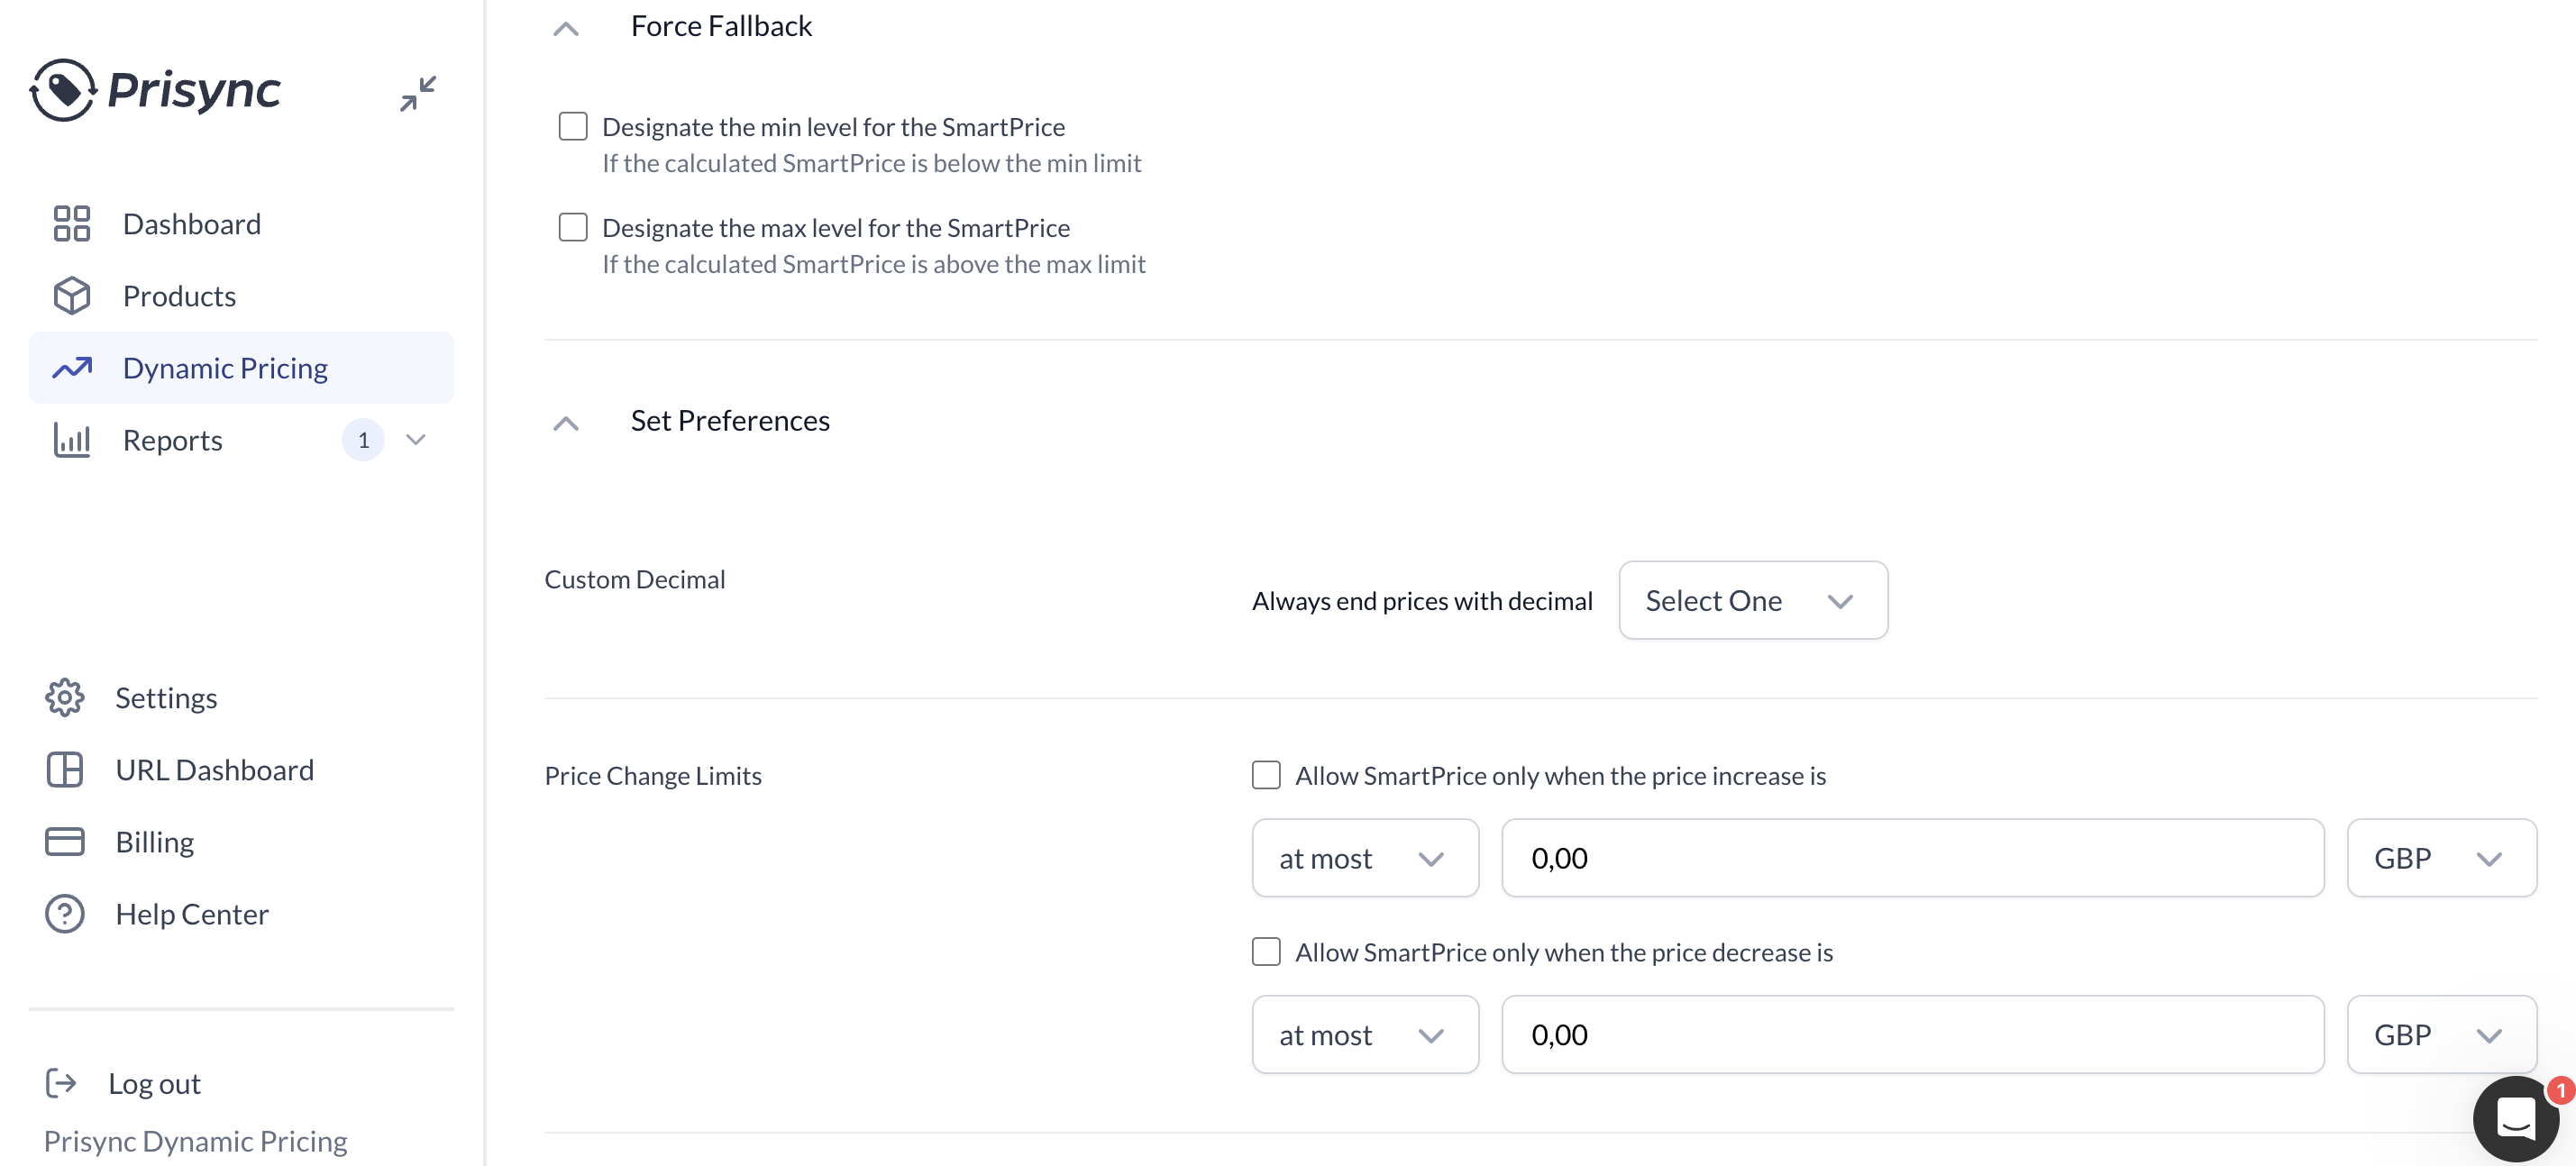Image resolution: width=2576 pixels, height=1166 pixels.
Task: Open the price decrease GBP currency dropdown
Action: pyautogui.click(x=2441, y=1034)
